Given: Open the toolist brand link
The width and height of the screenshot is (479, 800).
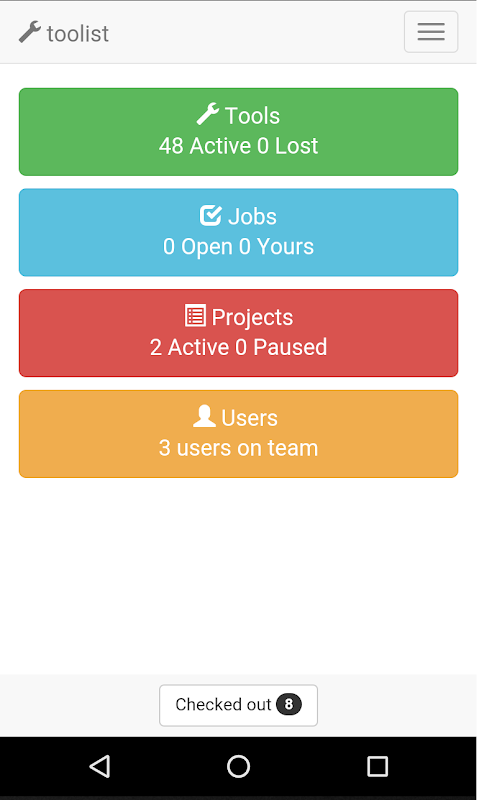Looking at the screenshot, I should pyautogui.click(x=64, y=33).
